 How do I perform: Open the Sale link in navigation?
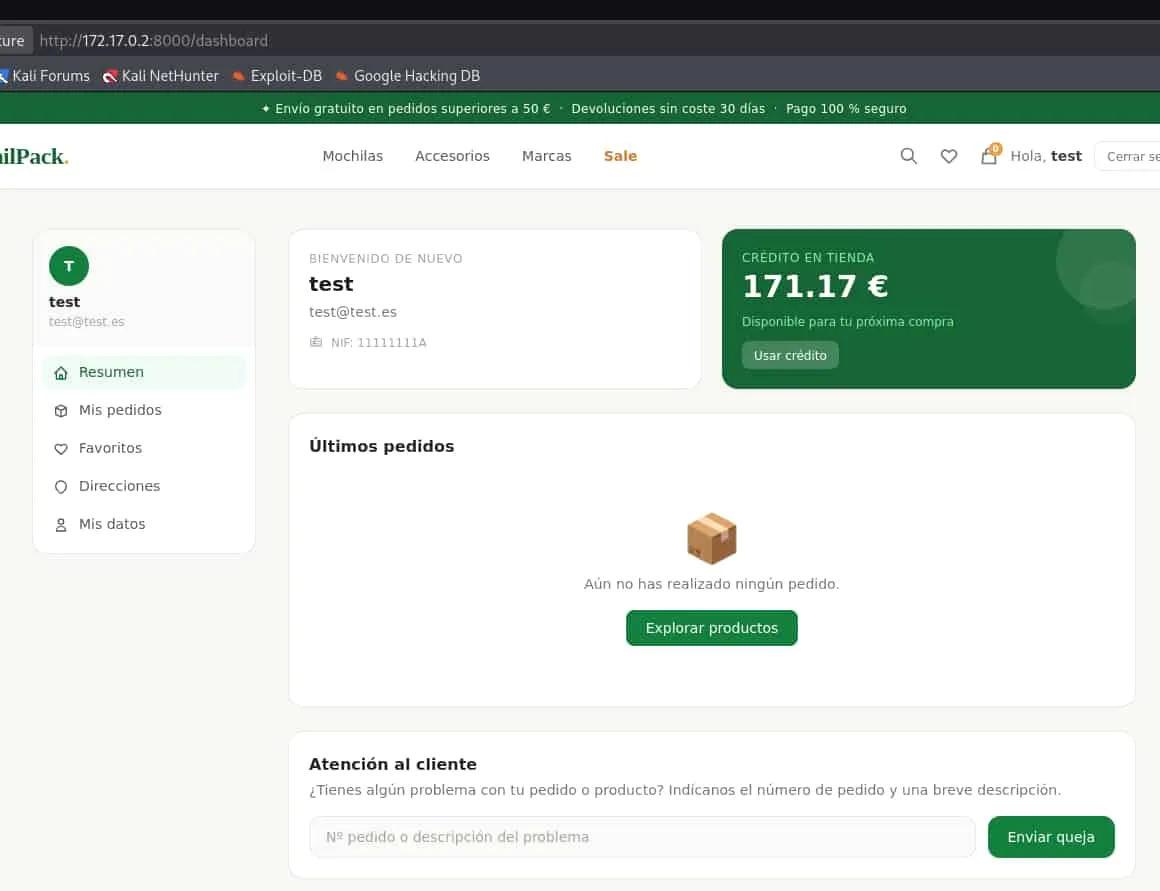620,156
